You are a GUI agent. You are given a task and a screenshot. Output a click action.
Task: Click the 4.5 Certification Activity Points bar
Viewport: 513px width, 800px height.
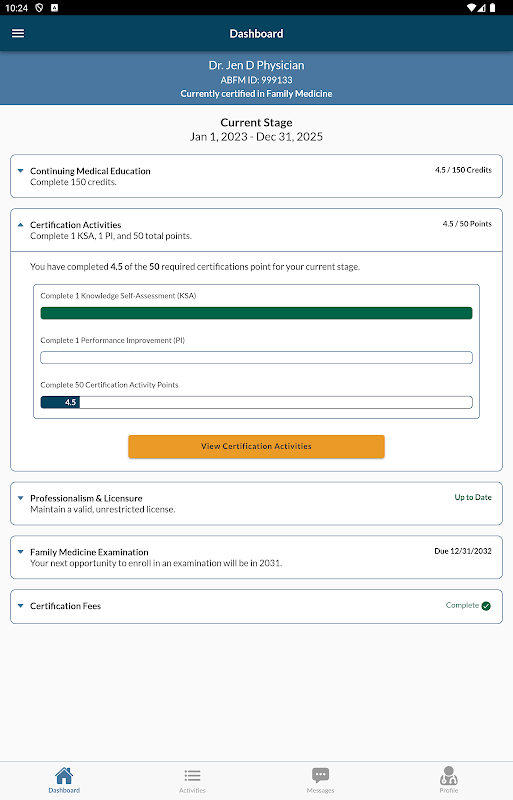[256, 402]
